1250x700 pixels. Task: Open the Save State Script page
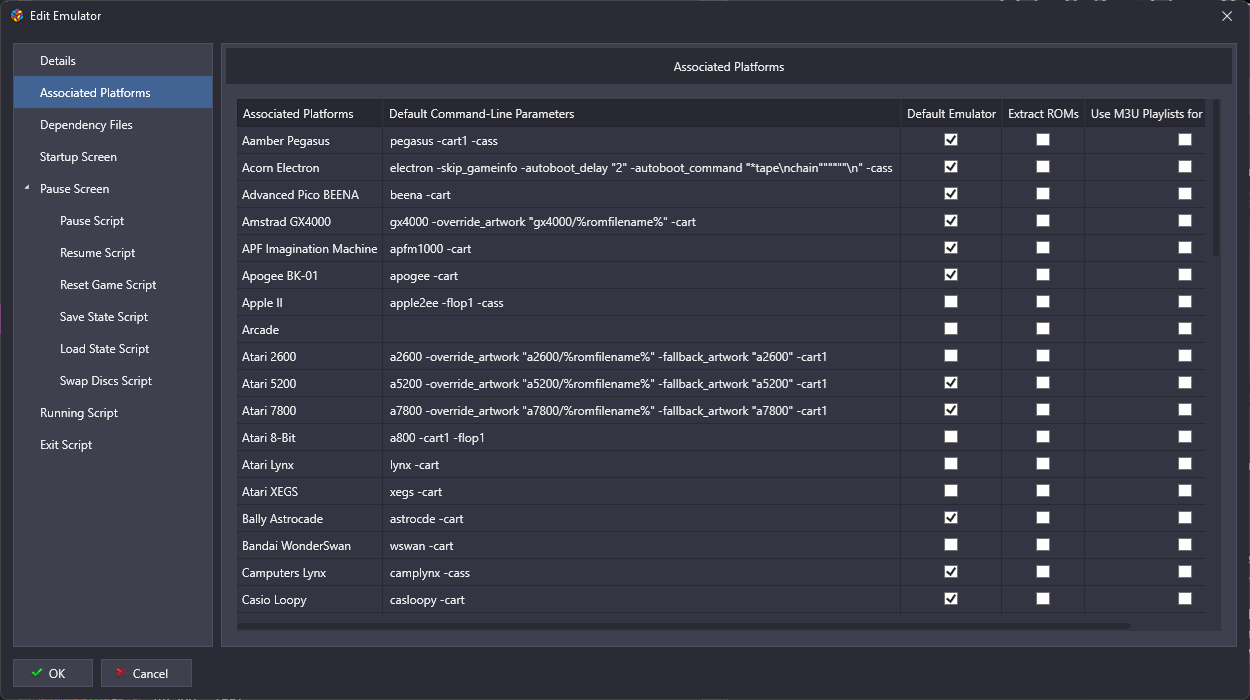(x=104, y=317)
